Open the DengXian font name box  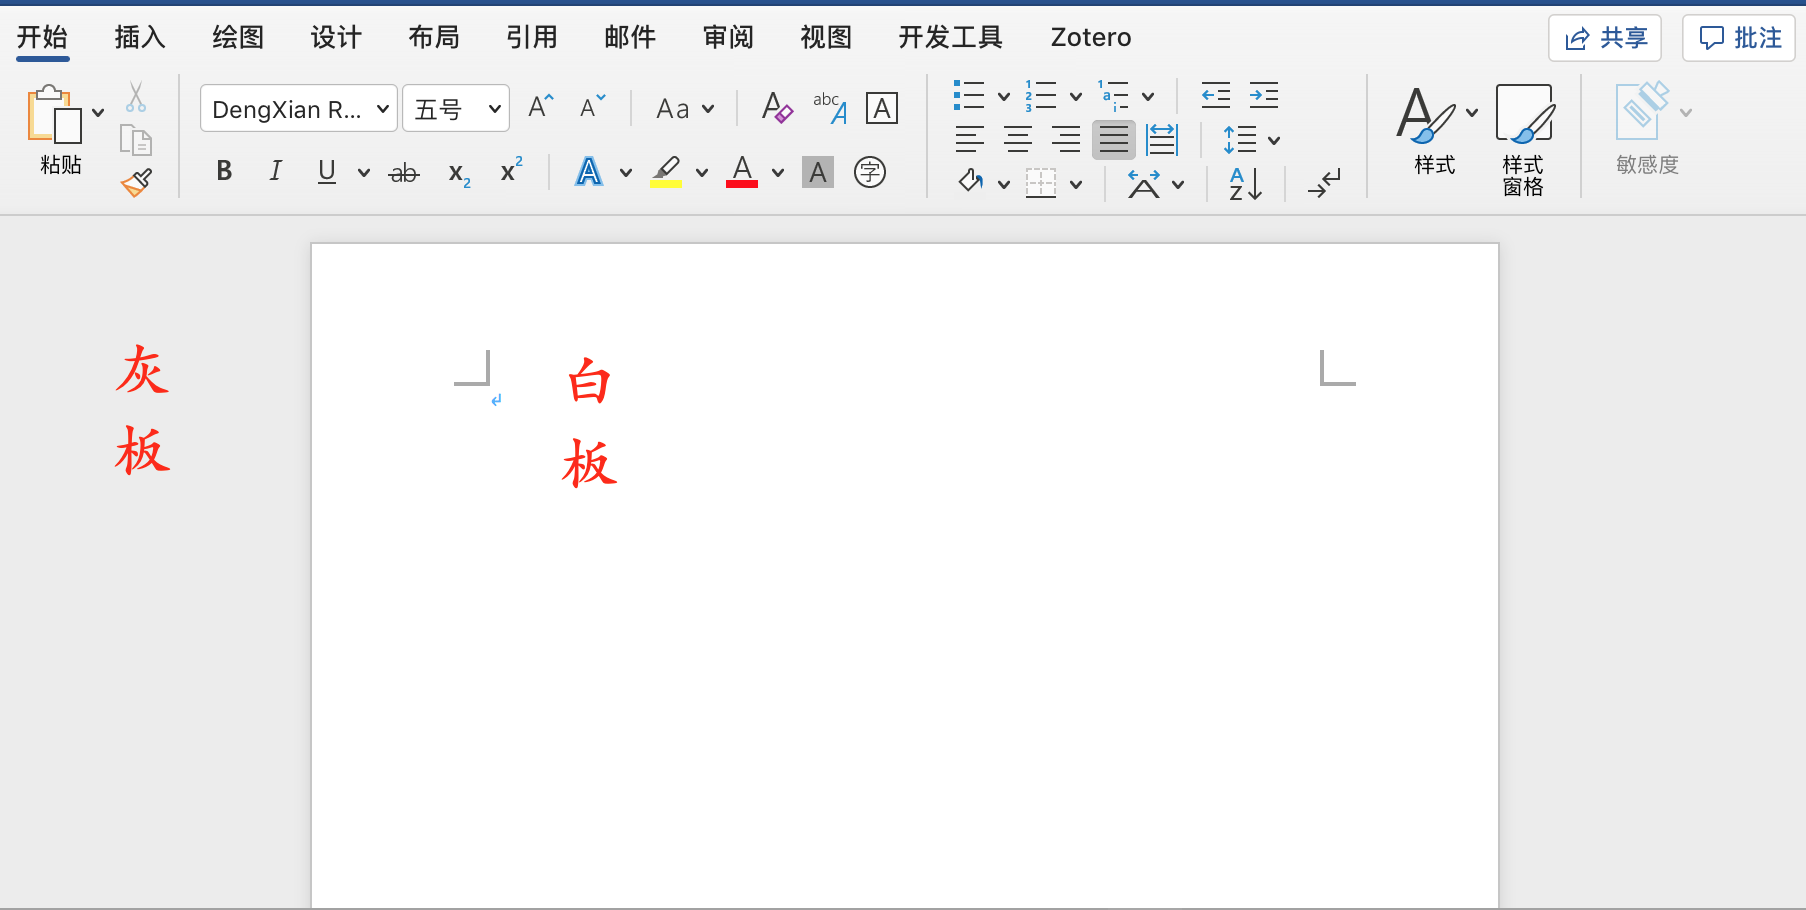[299, 108]
